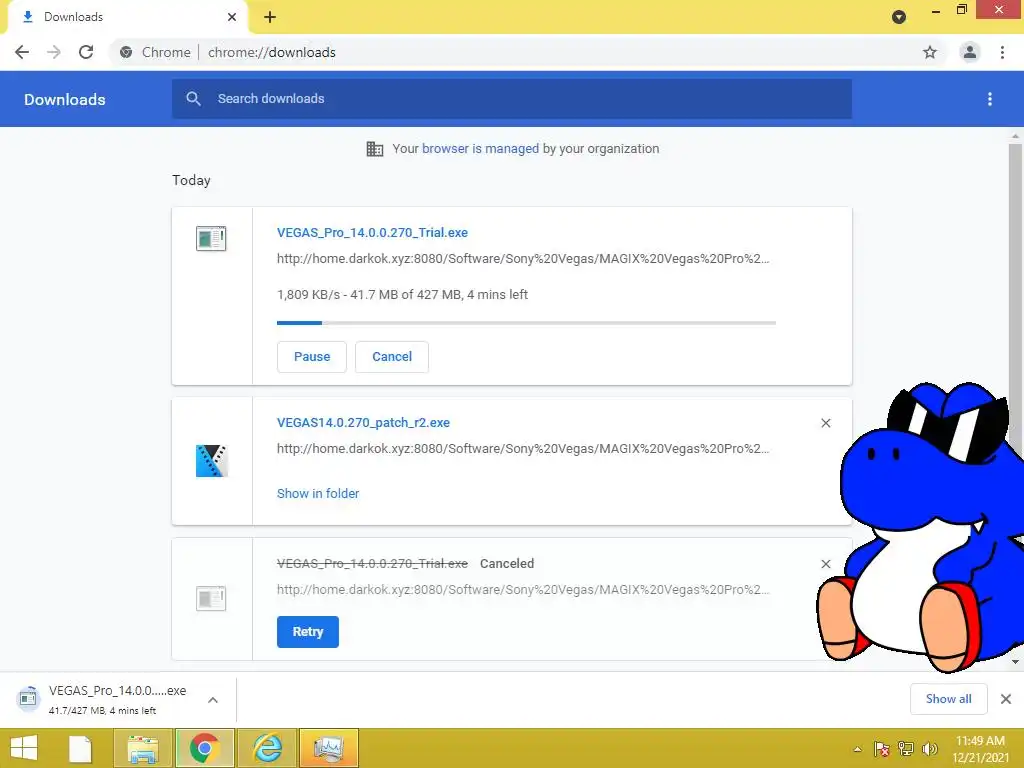Screen dimensions: 1024x768
Task: Click the download progress bar
Action: [x=526, y=323]
